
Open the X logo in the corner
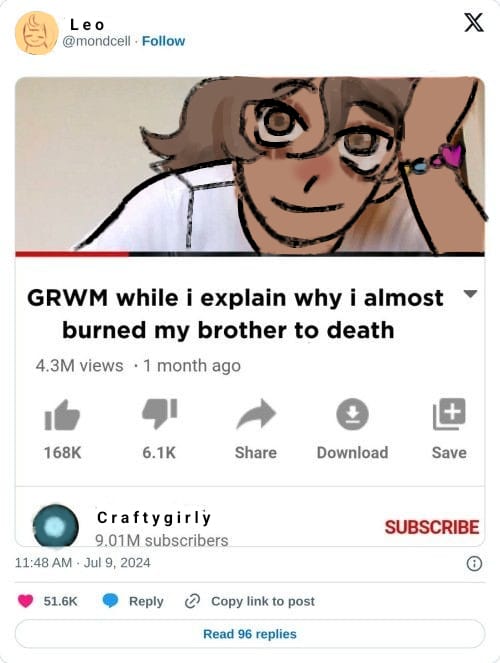click(474, 22)
